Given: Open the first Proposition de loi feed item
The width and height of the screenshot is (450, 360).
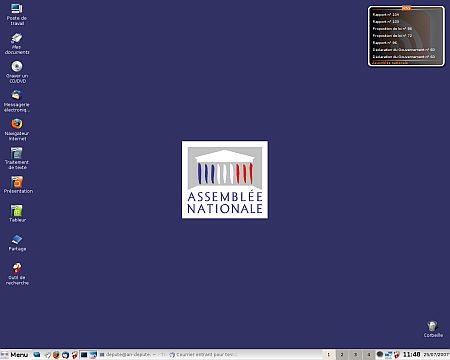Looking at the screenshot, I should (392, 29).
